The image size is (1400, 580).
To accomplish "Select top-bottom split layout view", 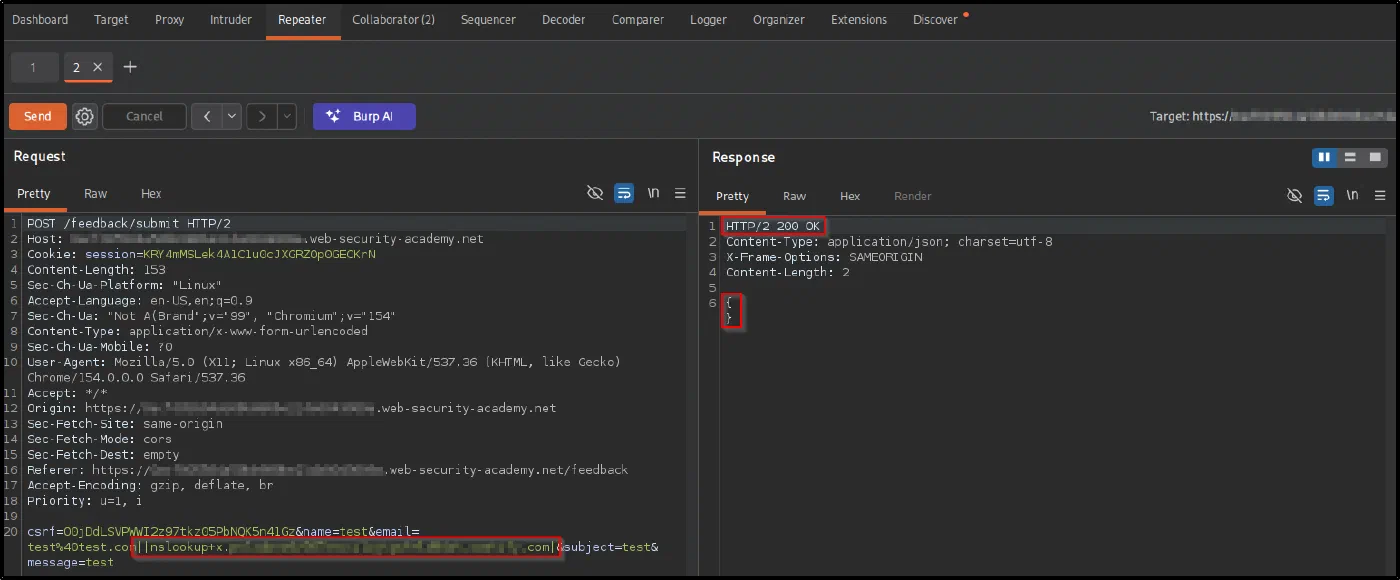I will click(x=1350, y=158).
